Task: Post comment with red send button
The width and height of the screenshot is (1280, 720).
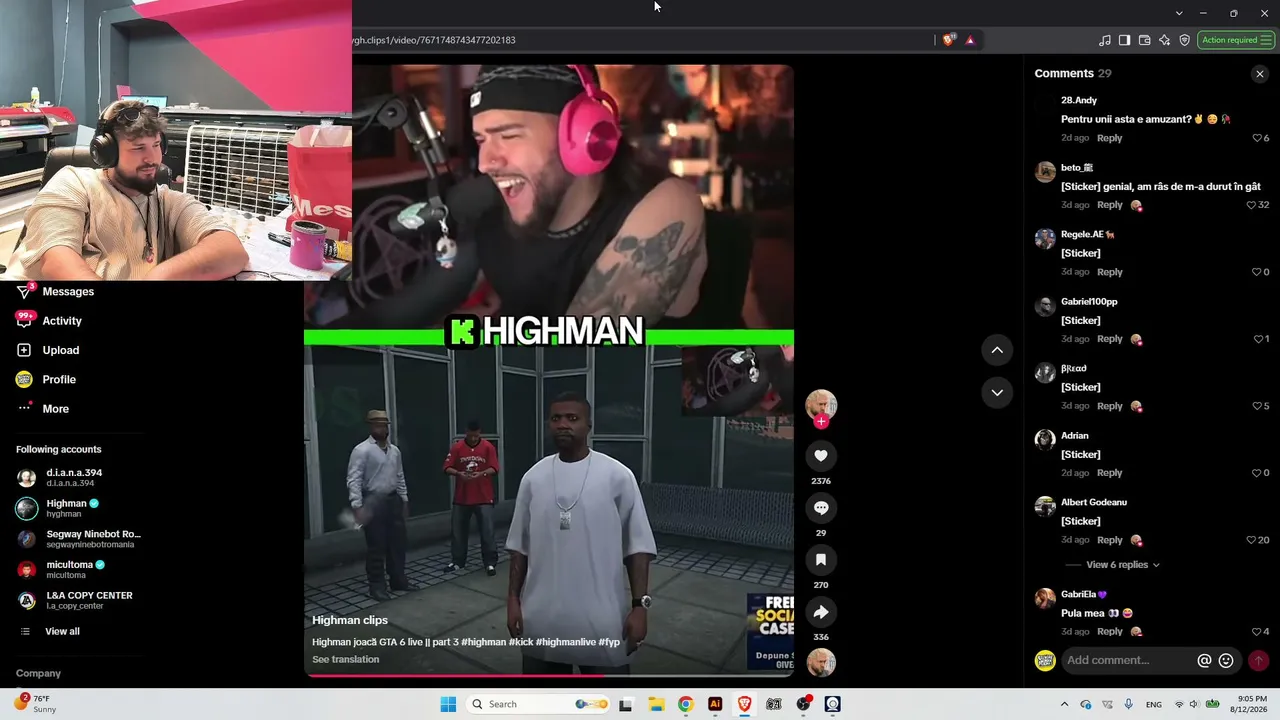Action: 1258,660
